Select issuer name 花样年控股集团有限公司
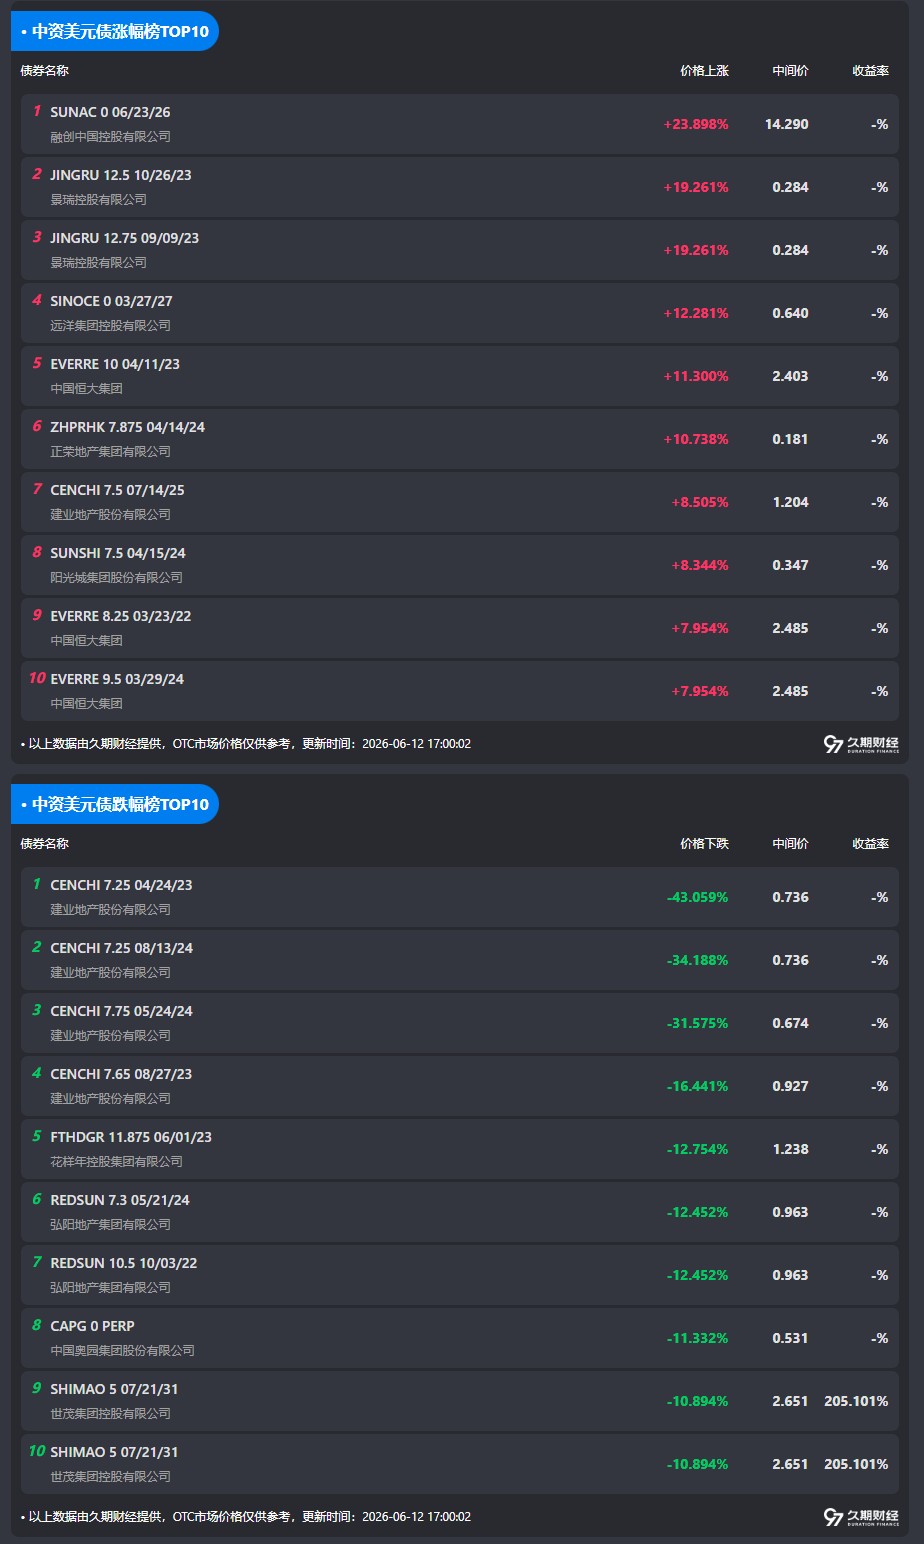924x1544 pixels. pos(117,1161)
